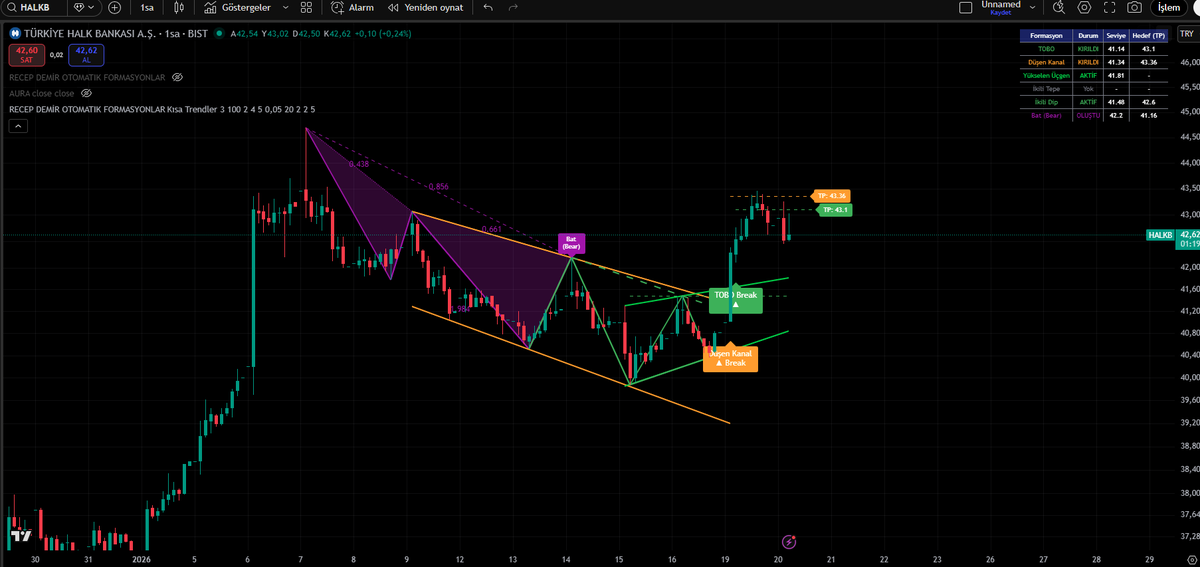The height and width of the screenshot is (567, 1200).
Task: Click the TradingView logo in bottom corner
Action: pyautogui.click(x=19, y=537)
